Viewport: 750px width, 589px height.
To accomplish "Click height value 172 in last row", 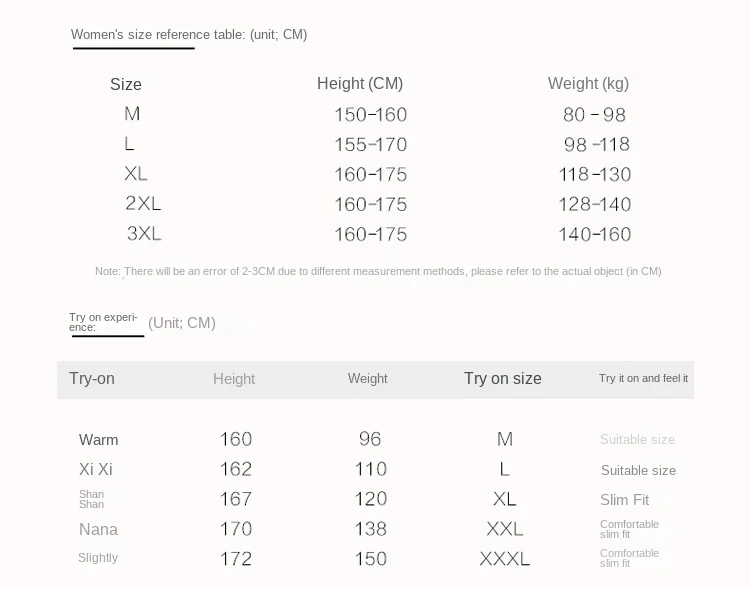I will coord(236,559).
